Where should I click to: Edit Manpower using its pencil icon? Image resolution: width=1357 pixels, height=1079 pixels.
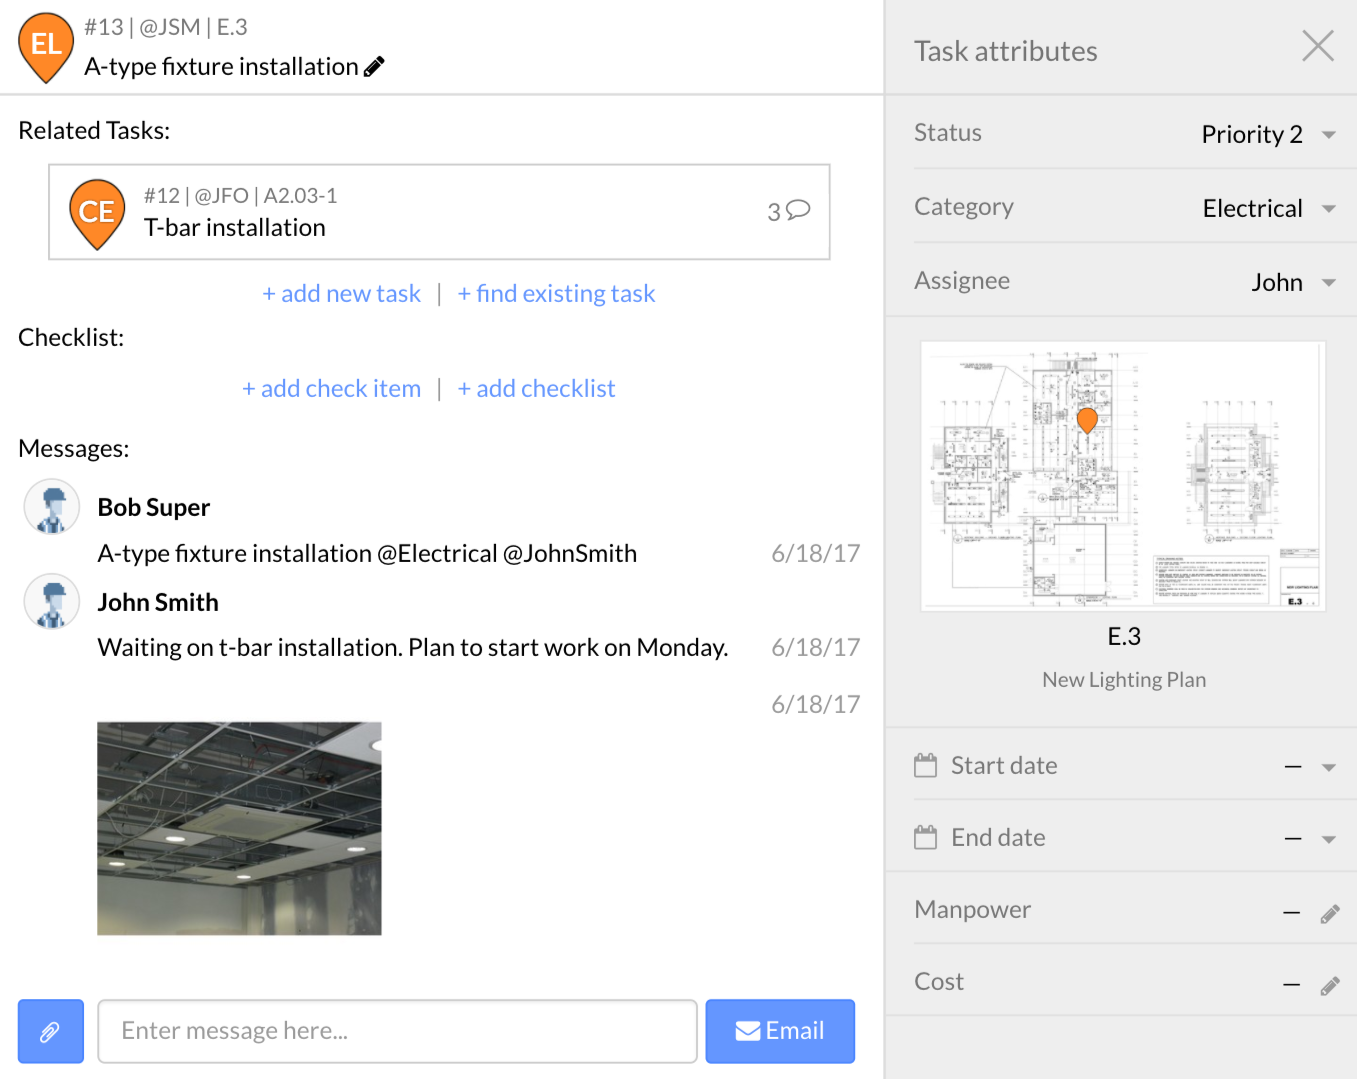click(1329, 913)
